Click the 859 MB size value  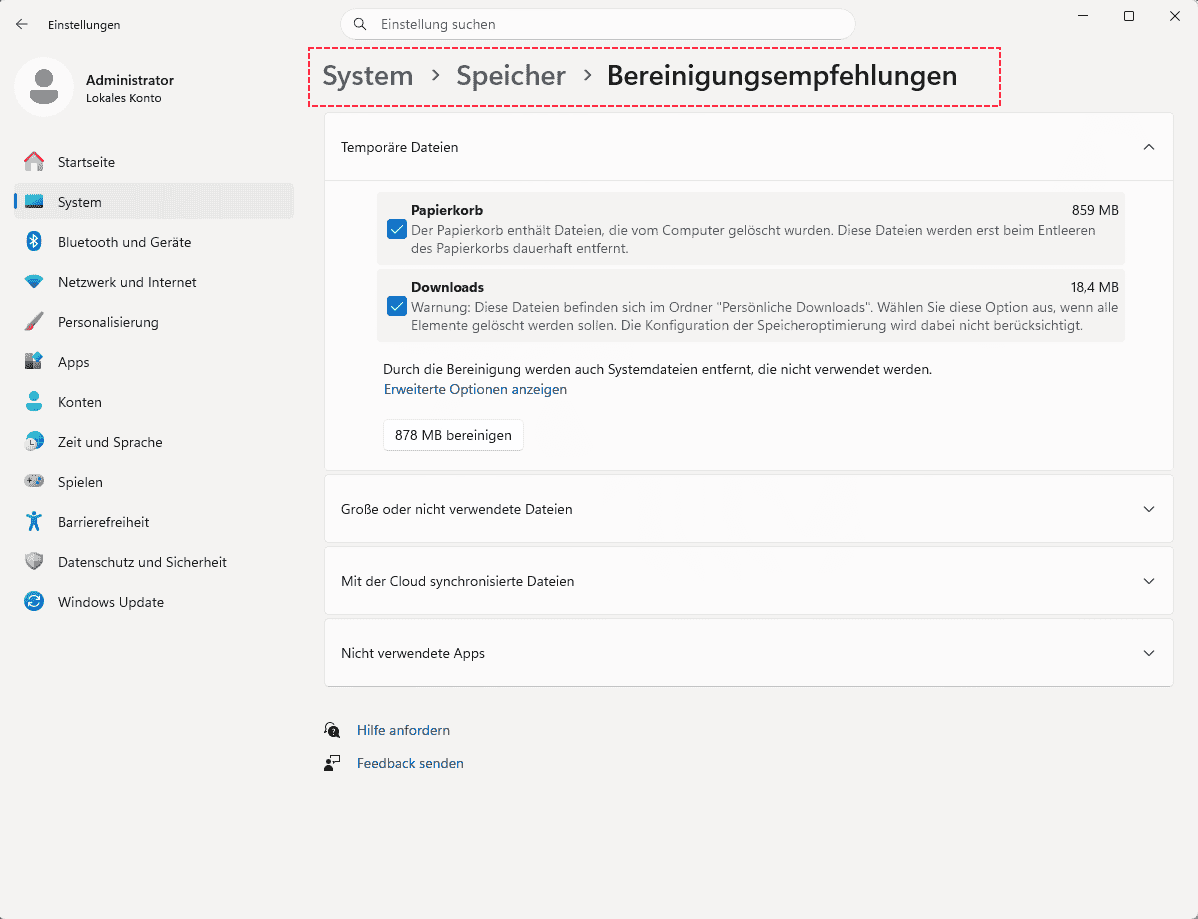(1095, 210)
